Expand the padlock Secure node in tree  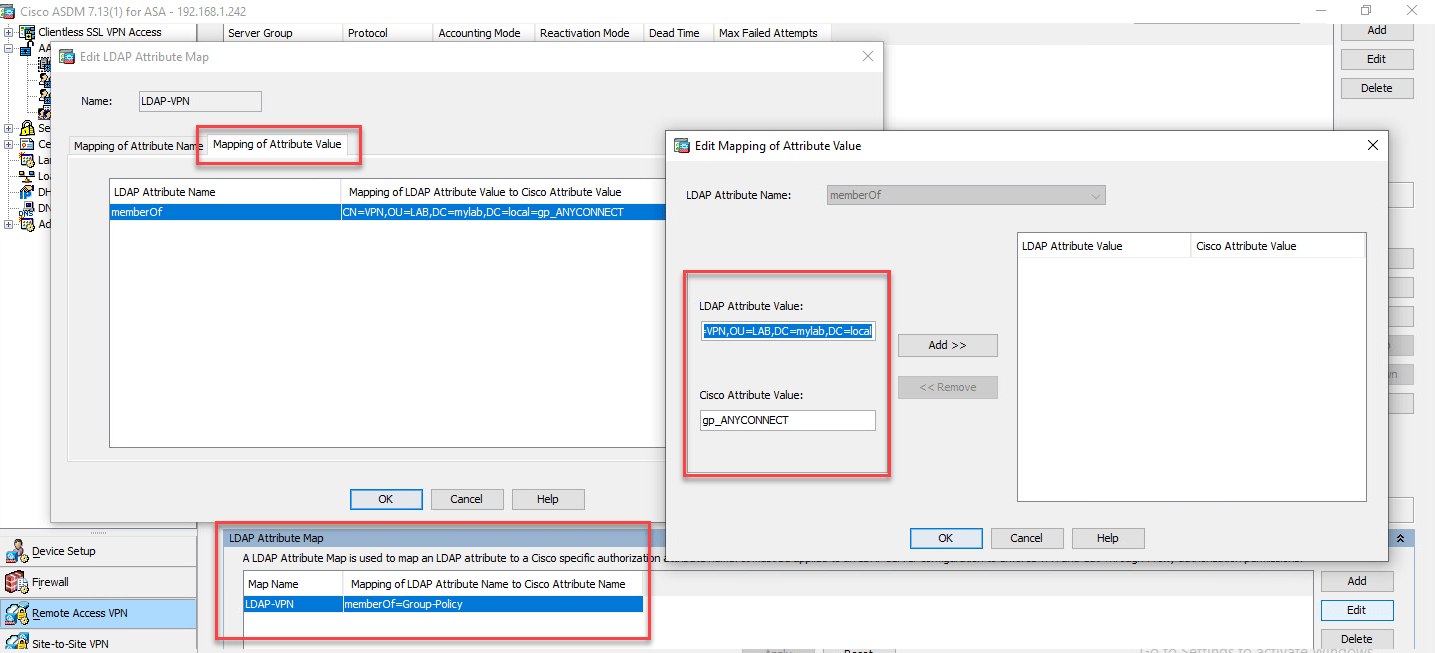(x=8, y=128)
